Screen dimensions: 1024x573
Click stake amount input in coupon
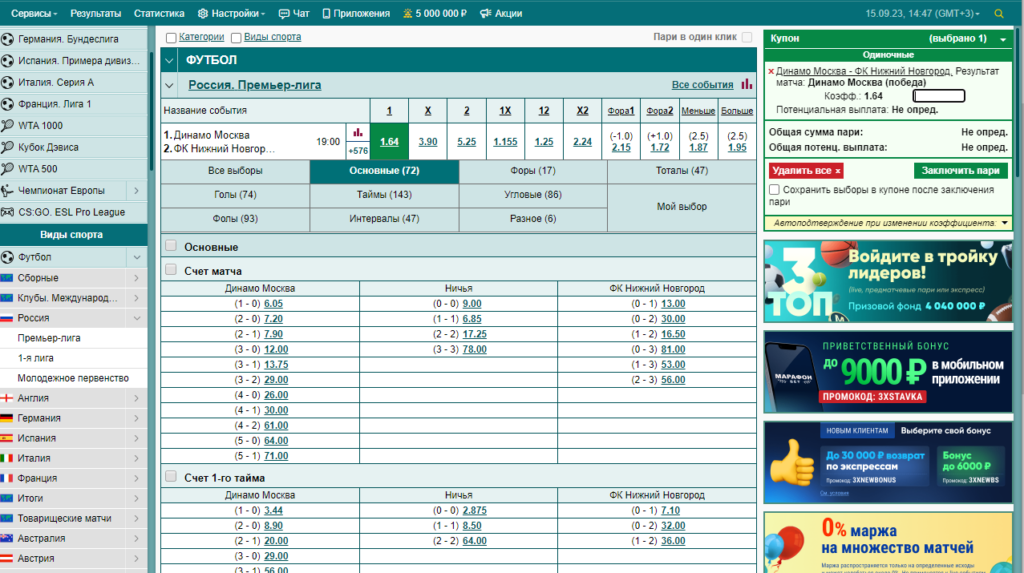[x=938, y=96]
